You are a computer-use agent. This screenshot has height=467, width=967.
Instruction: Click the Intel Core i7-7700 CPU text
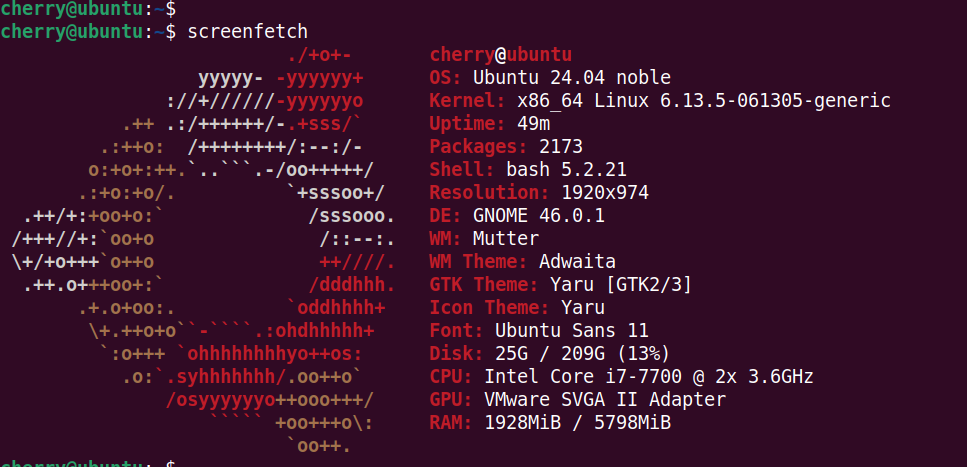648,377
